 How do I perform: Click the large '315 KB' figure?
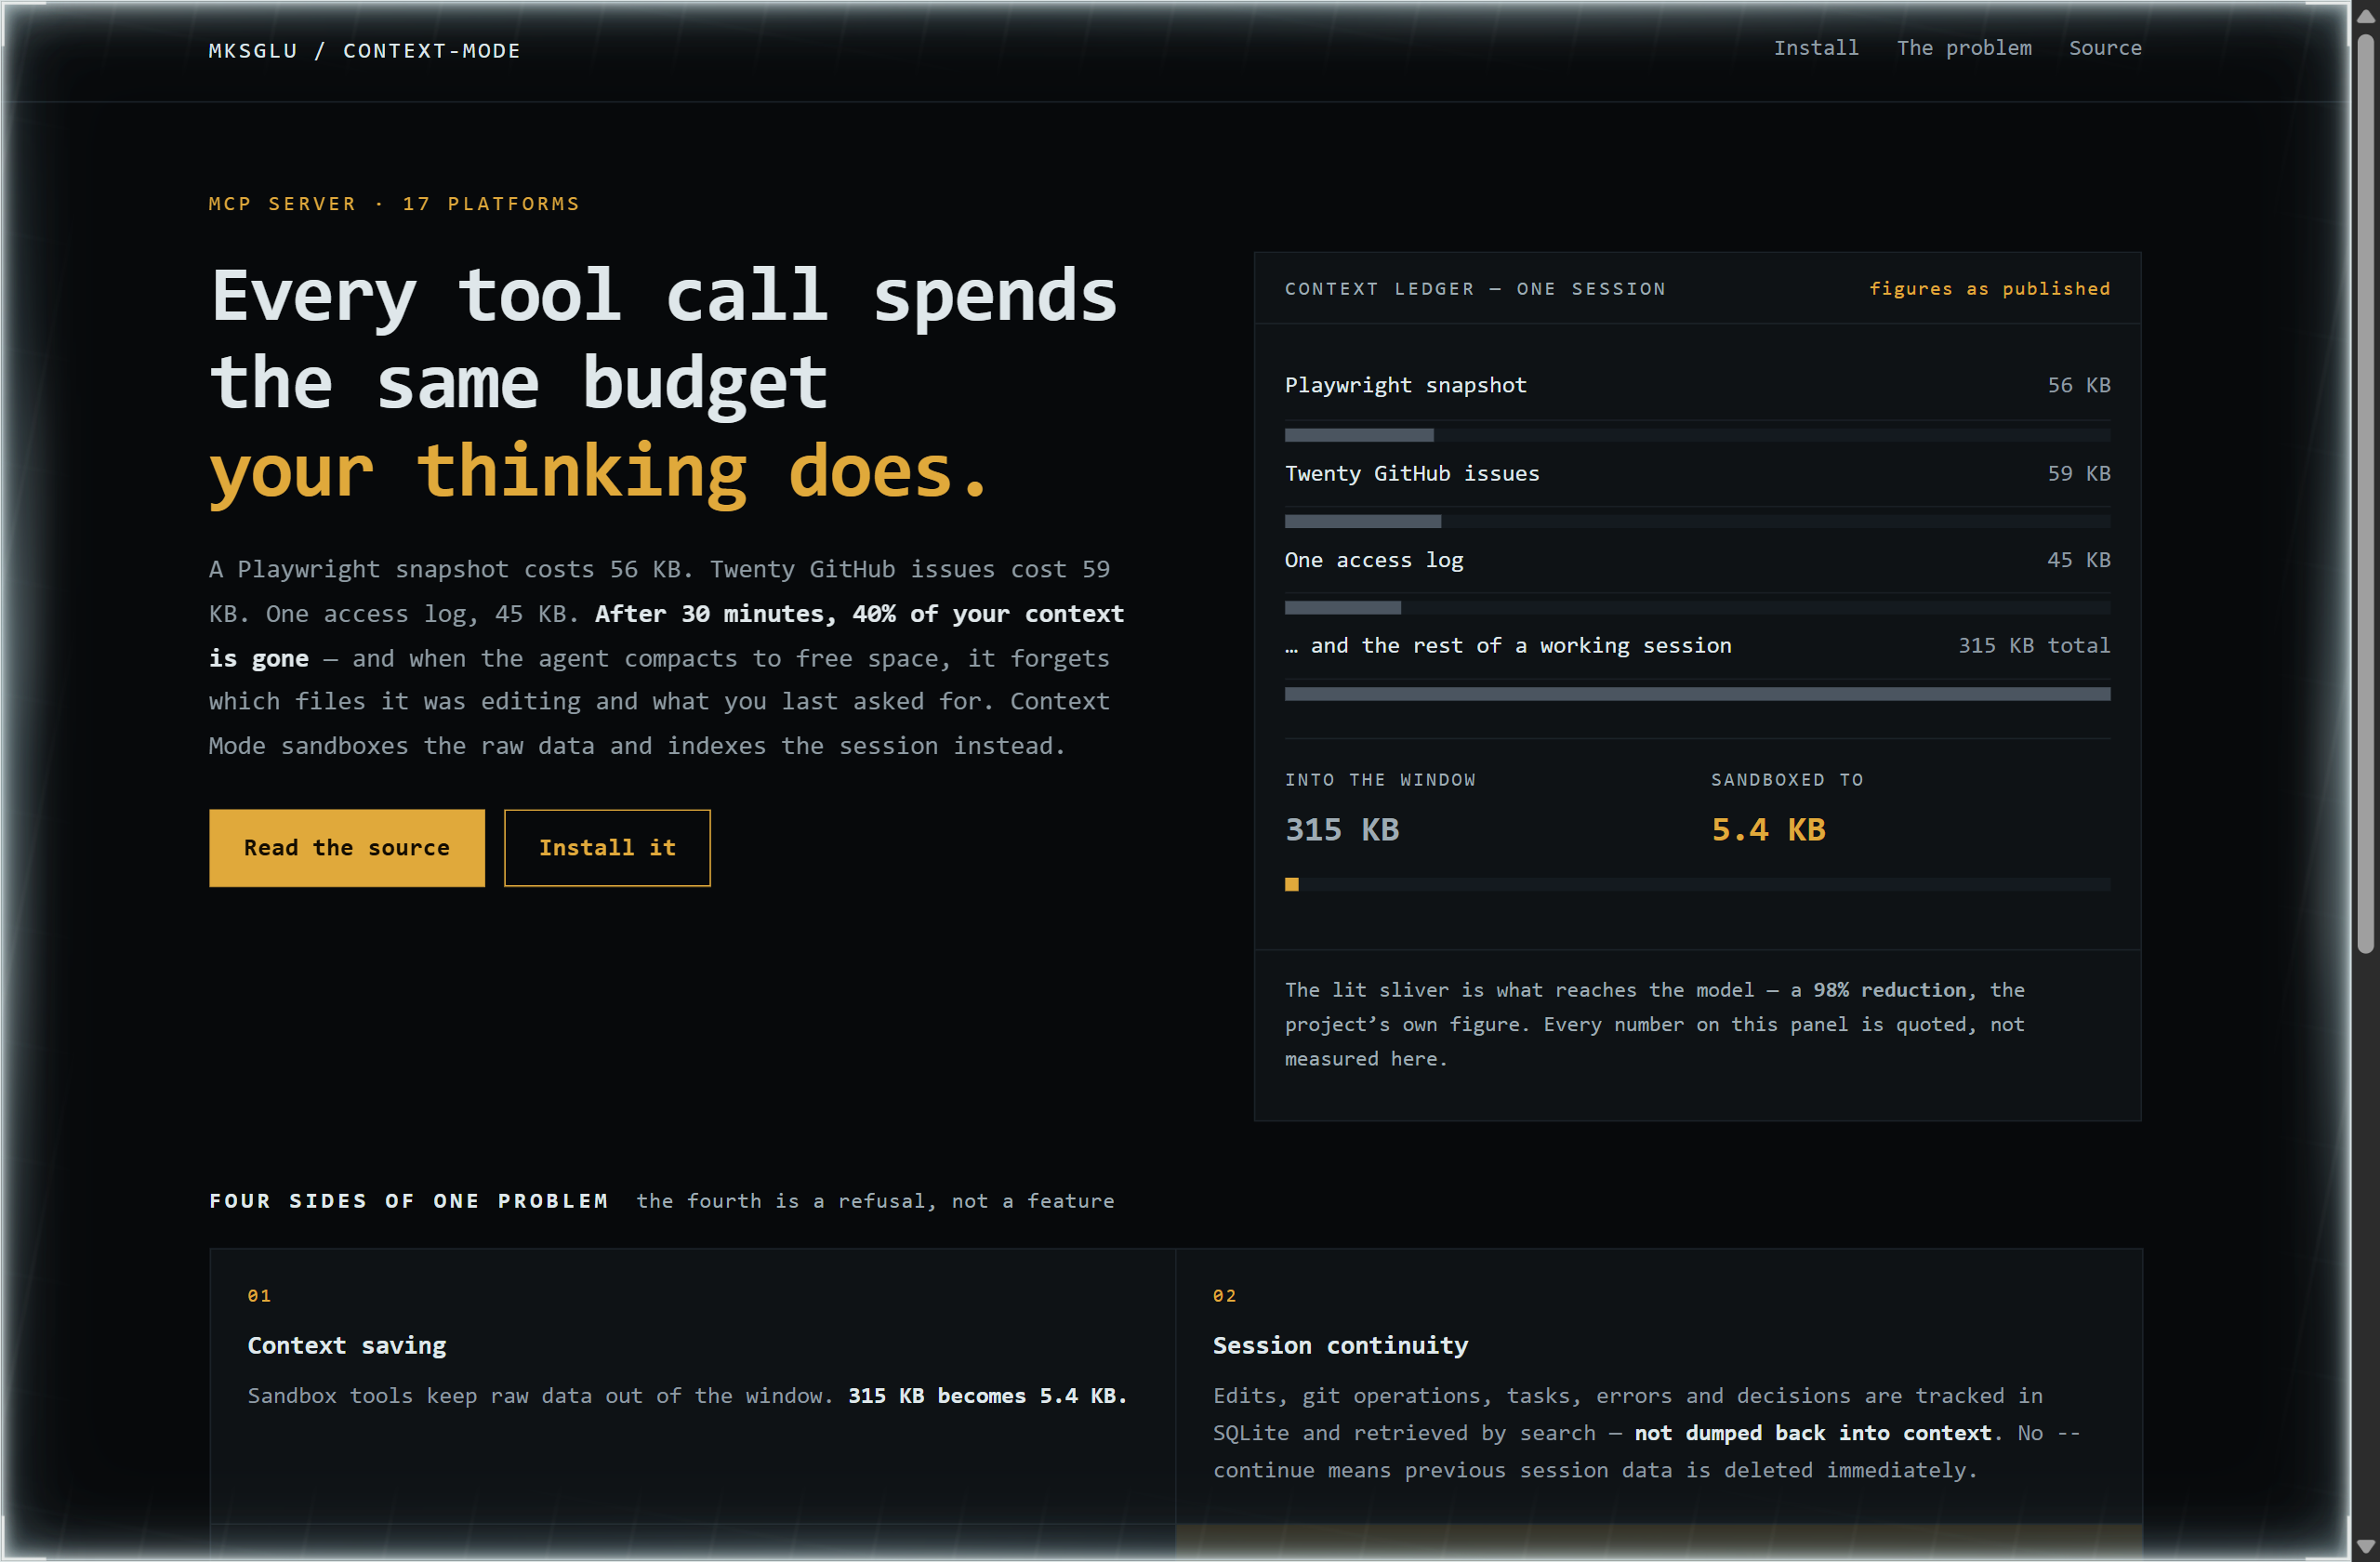pyautogui.click(x=1341, y=829)
